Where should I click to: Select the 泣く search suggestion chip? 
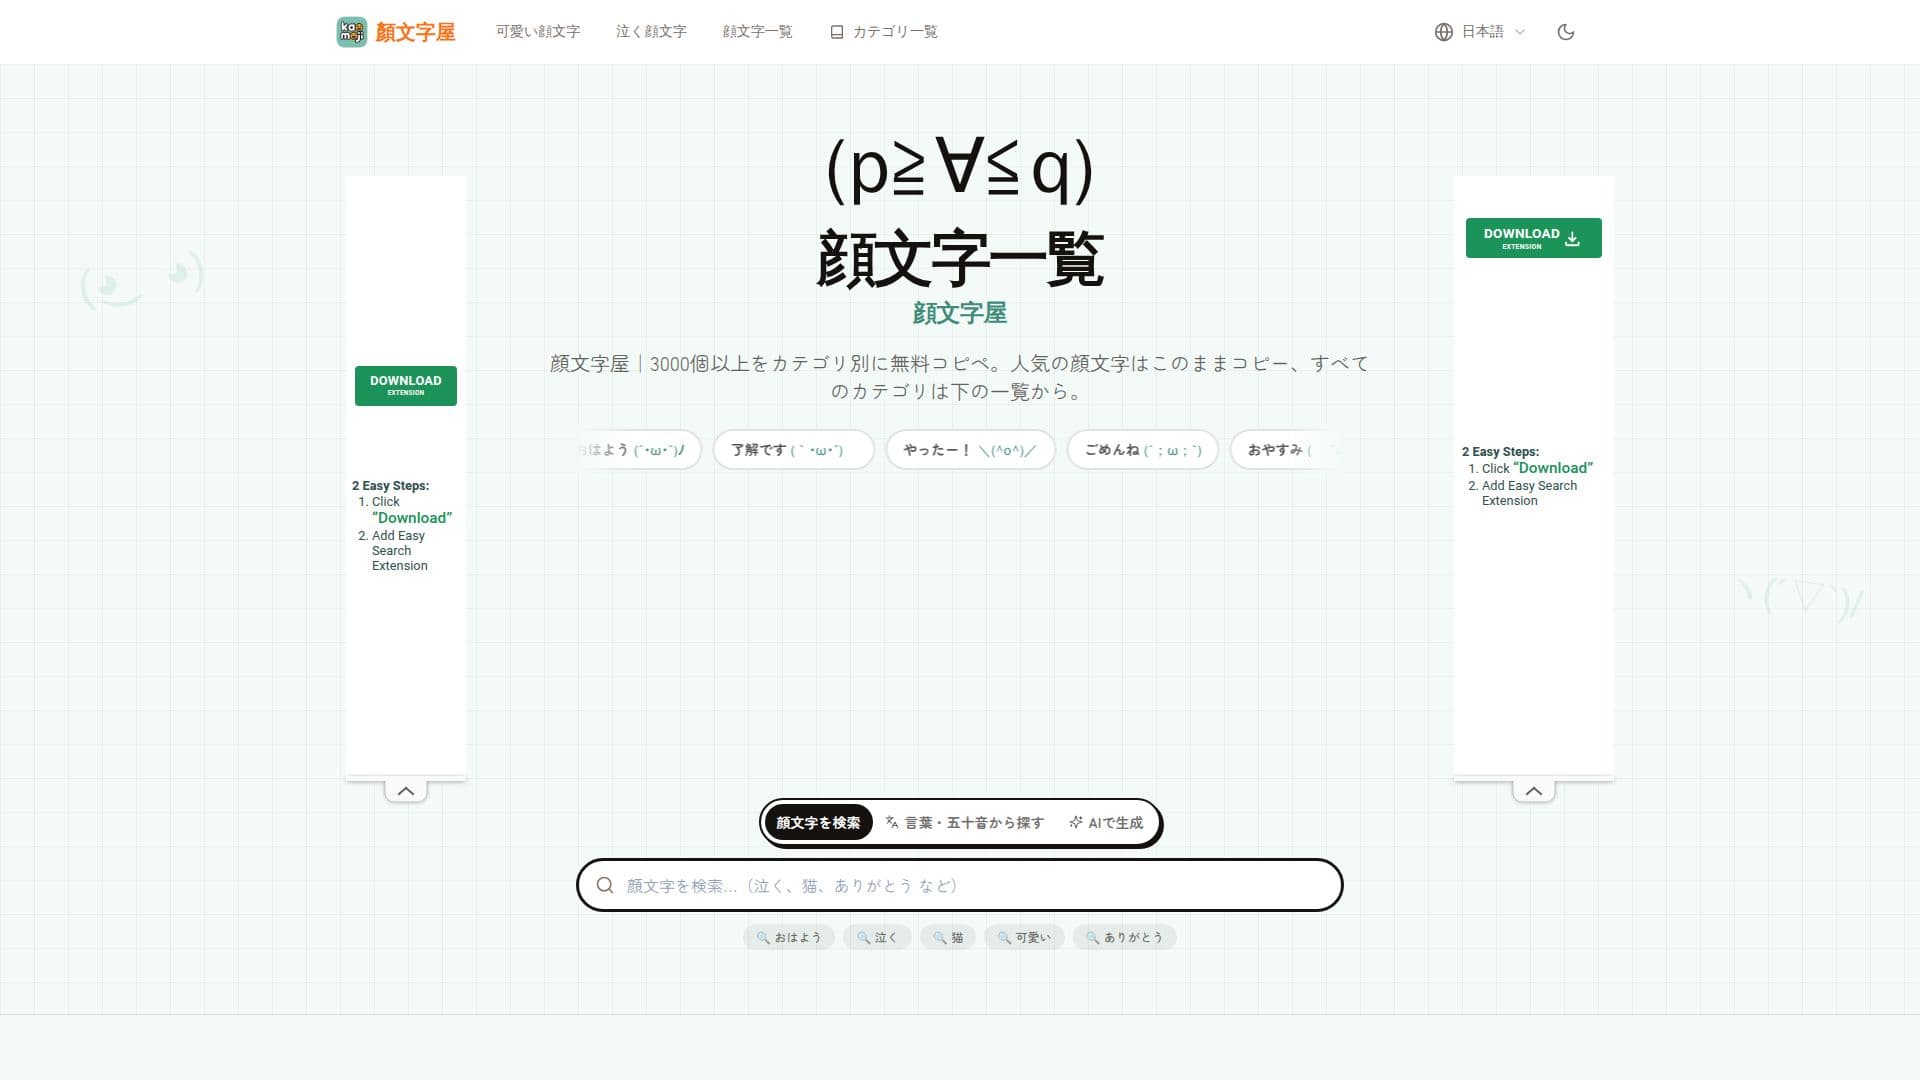coord(877,937)
